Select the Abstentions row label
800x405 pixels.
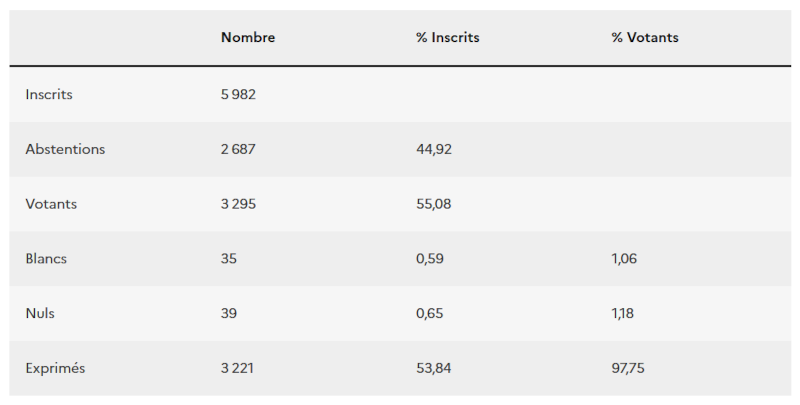click(65, 149)
